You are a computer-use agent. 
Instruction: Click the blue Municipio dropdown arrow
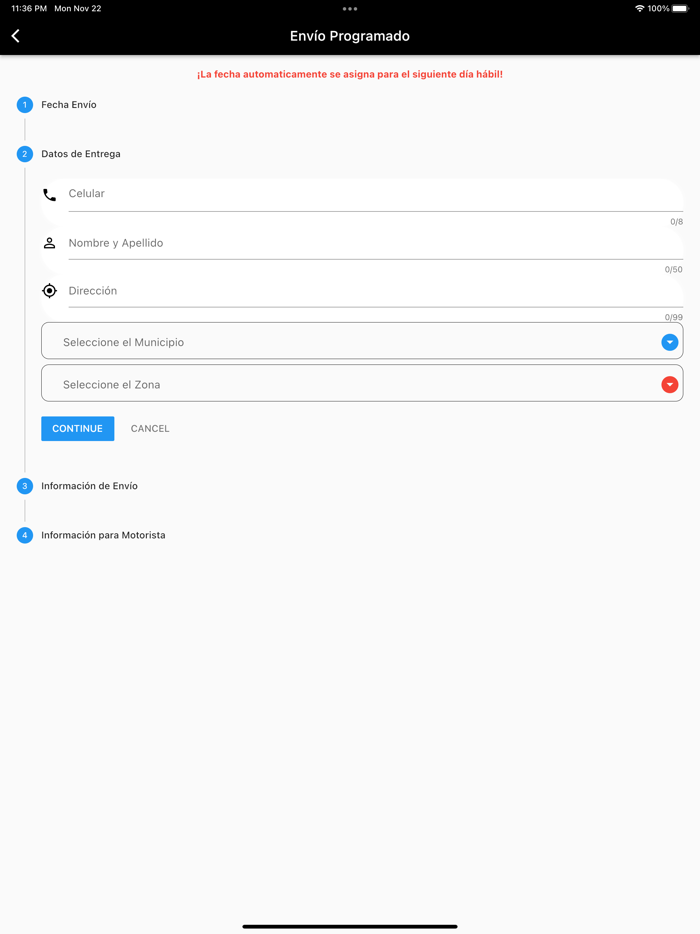click(670, 342)
